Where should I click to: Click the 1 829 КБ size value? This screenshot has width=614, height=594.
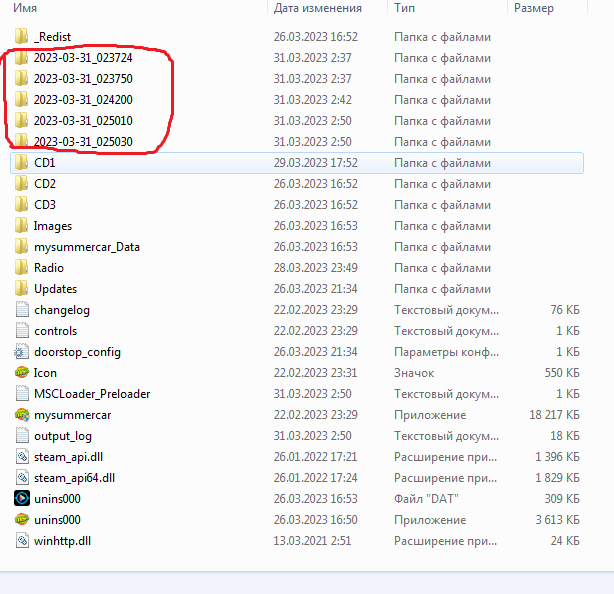557,478
